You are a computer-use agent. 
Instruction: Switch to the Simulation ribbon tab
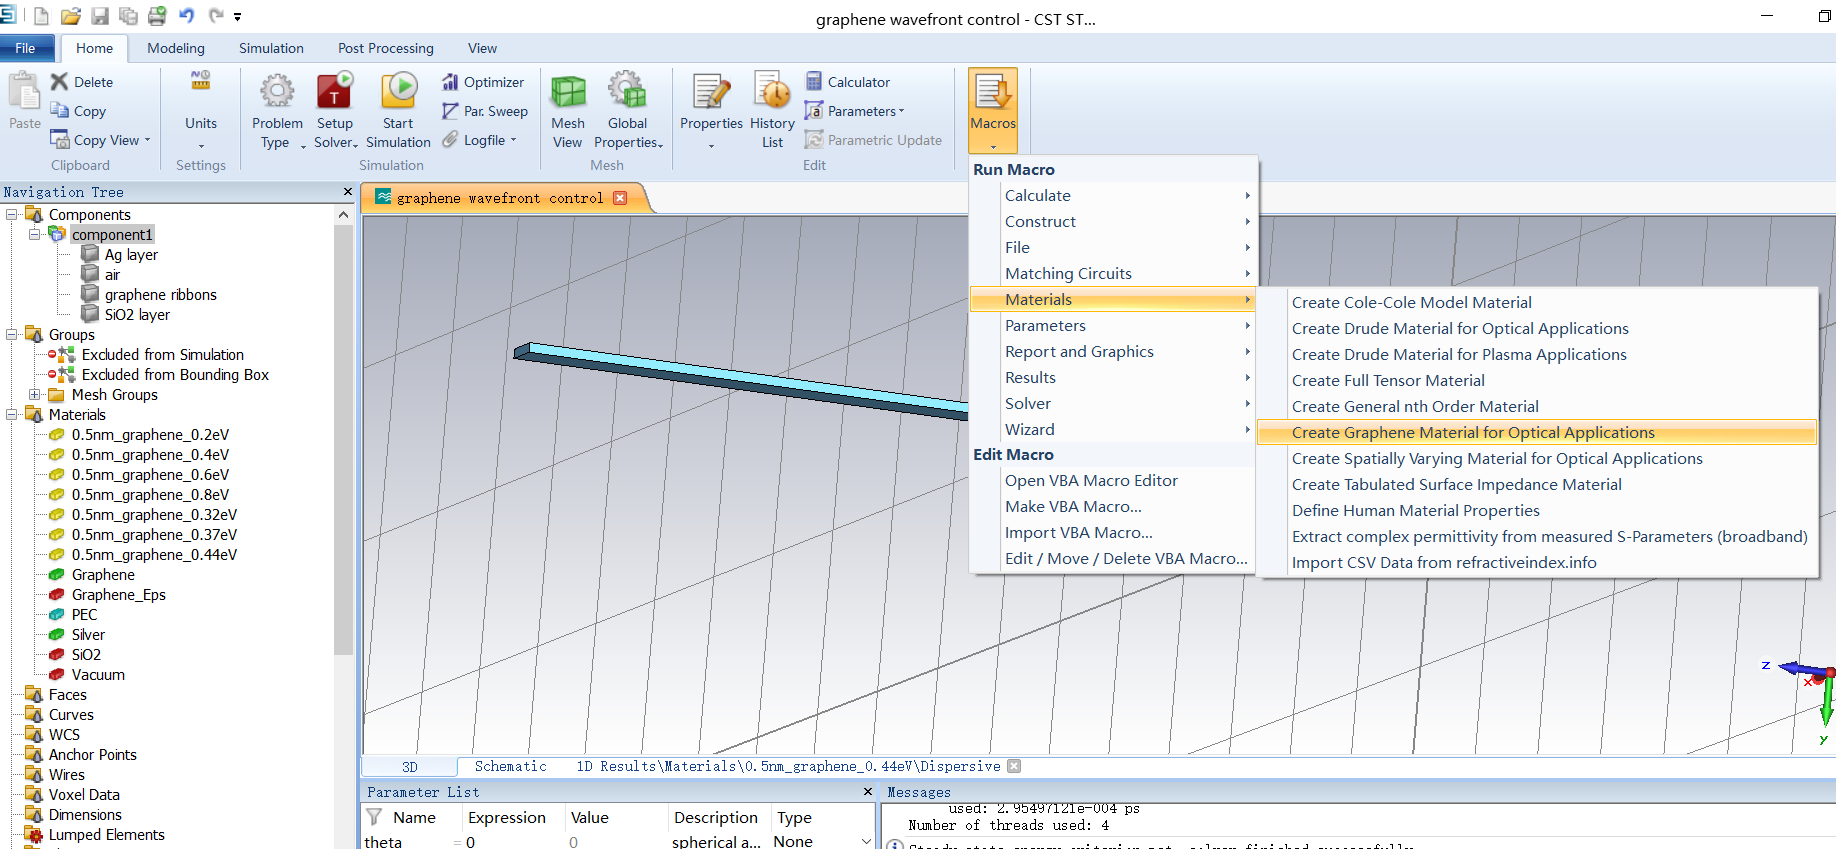271,48
